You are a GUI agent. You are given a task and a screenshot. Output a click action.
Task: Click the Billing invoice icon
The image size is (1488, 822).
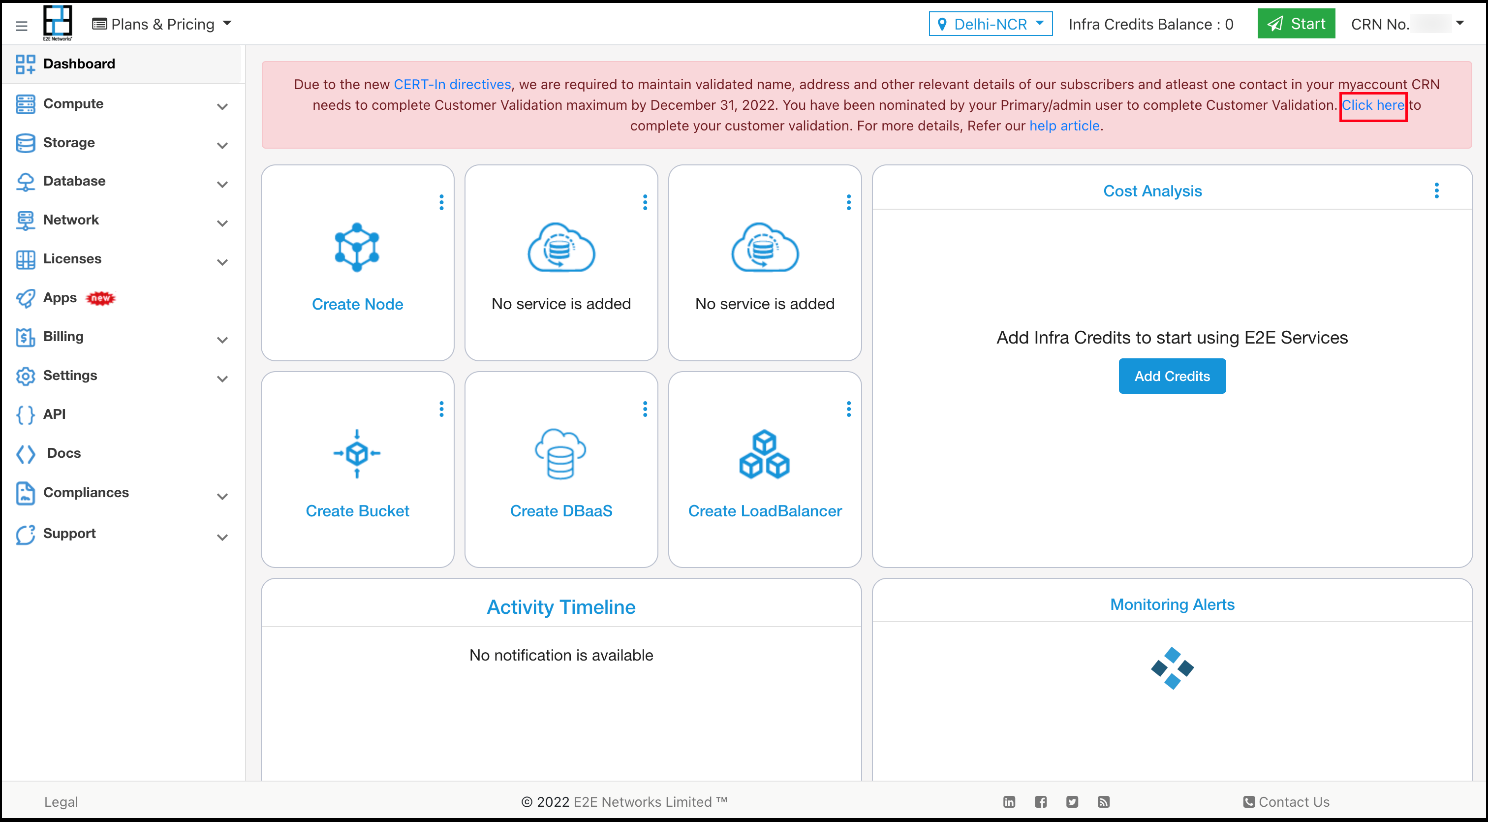[26, 338]
